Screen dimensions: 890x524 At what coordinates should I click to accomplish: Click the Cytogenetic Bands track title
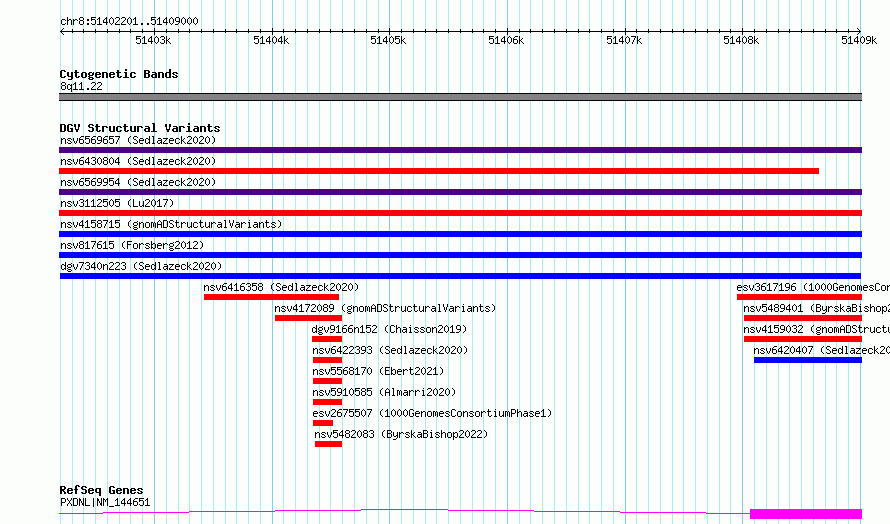[x=119, y=74]
